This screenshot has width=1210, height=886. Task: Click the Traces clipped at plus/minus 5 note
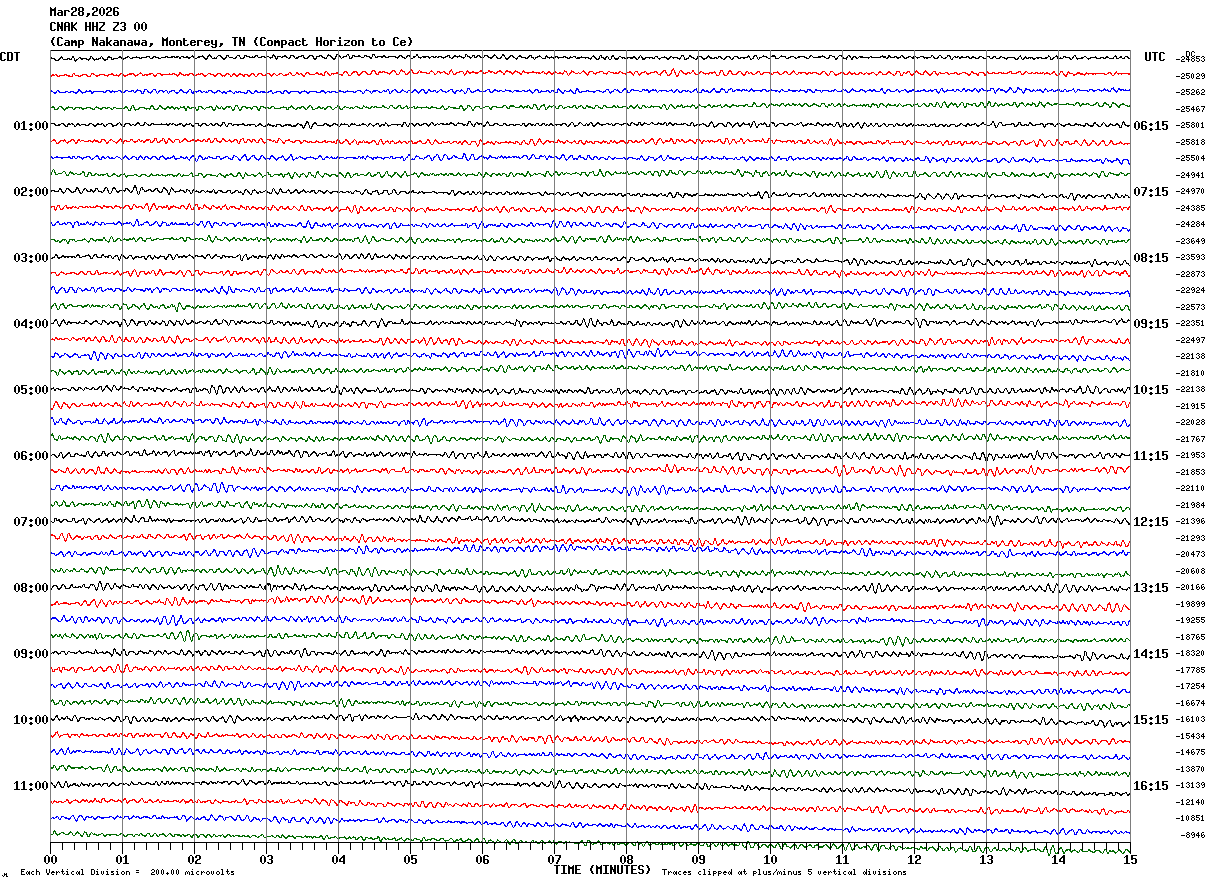coord(784,873)
